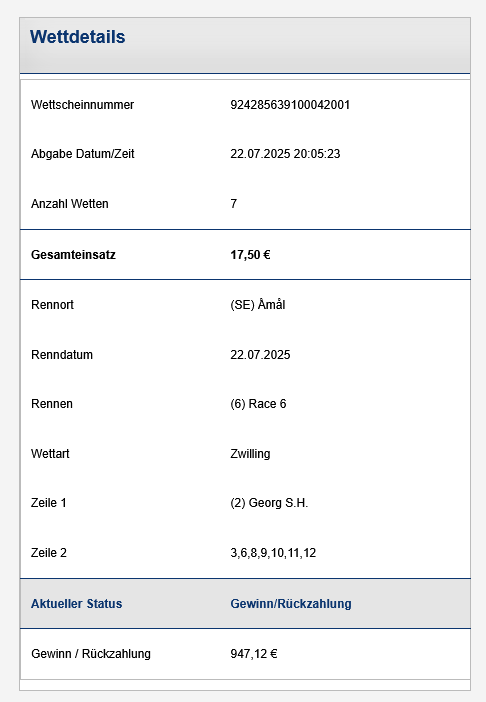The image size is (486, 702).
Task: Click the Rennen value (6) Race 6
Action: click(258, 404)
